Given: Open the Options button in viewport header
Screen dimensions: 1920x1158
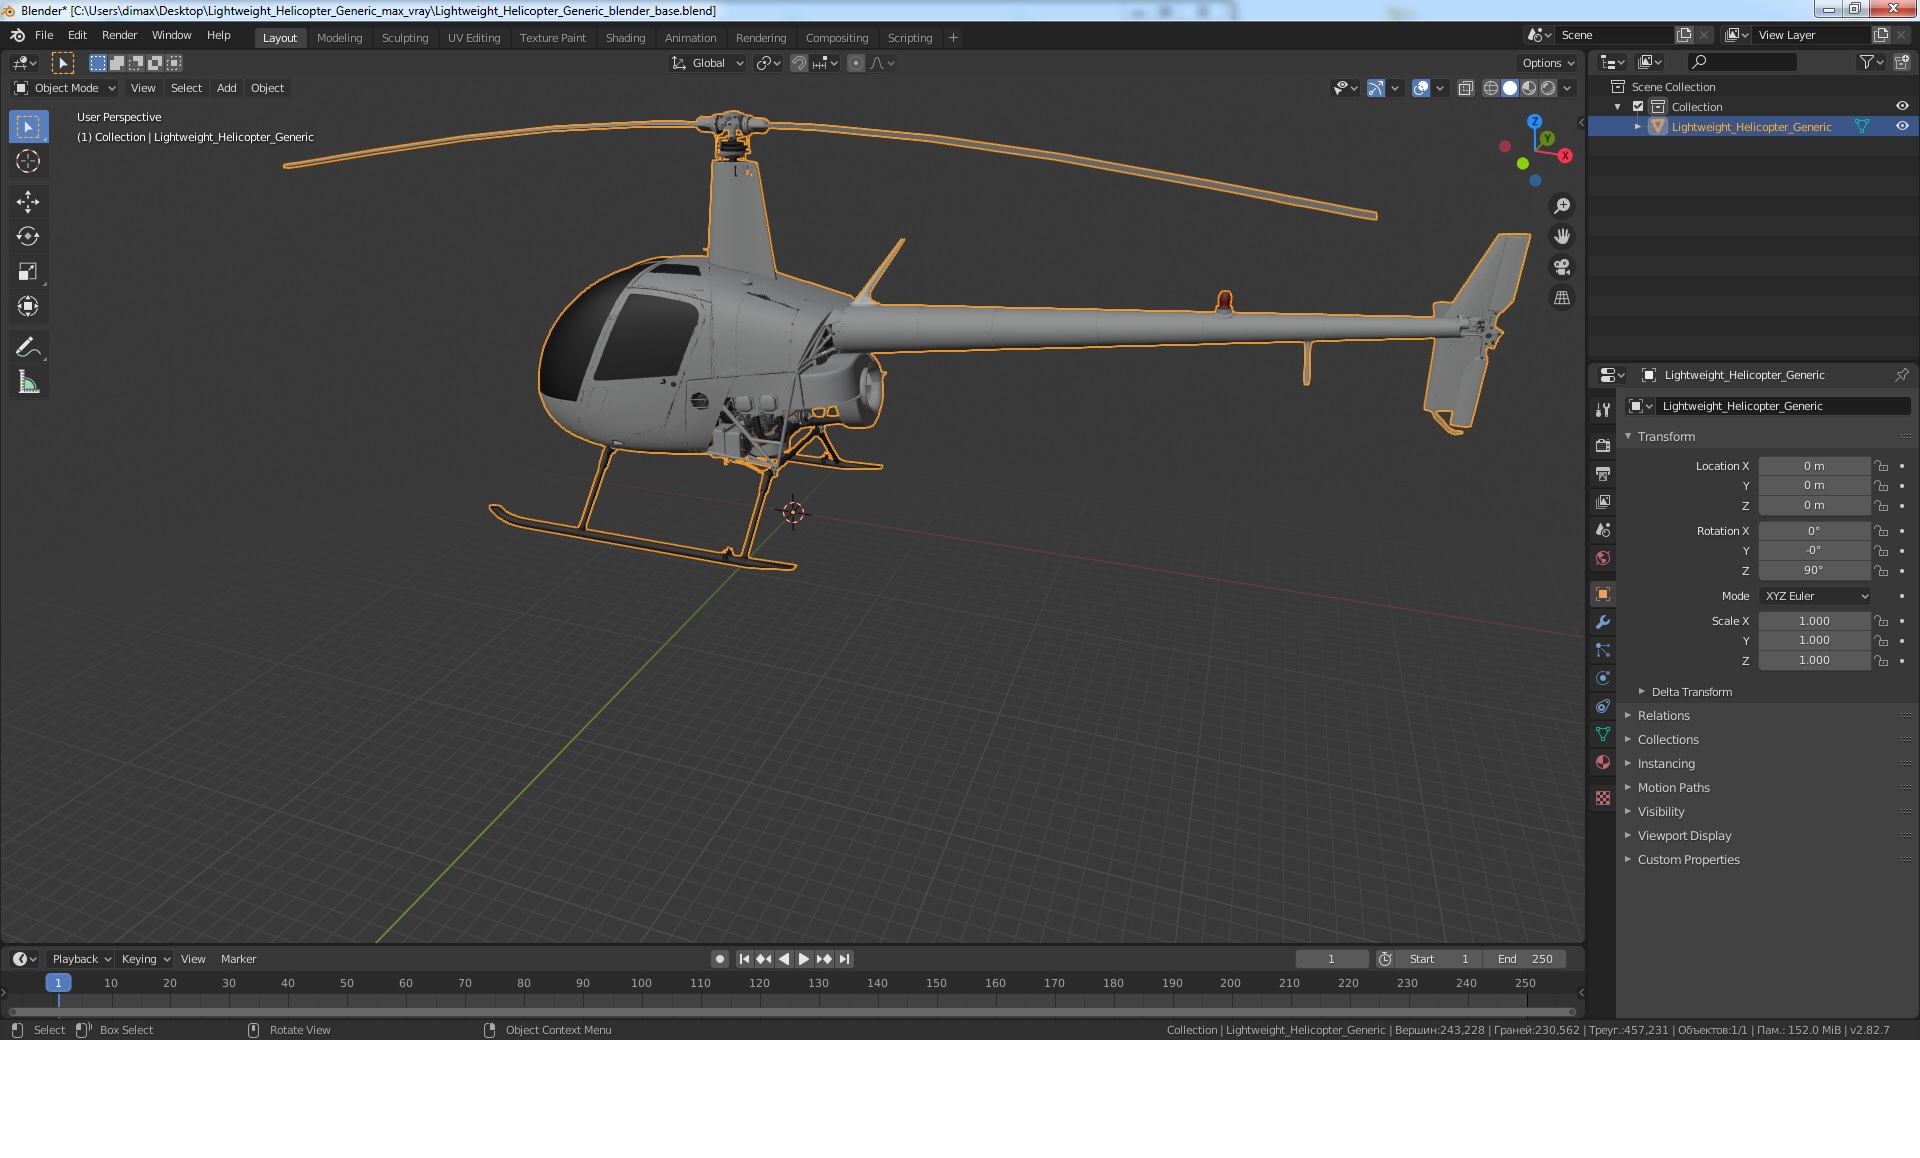Looking at the screenshot, I should 1547,63.
